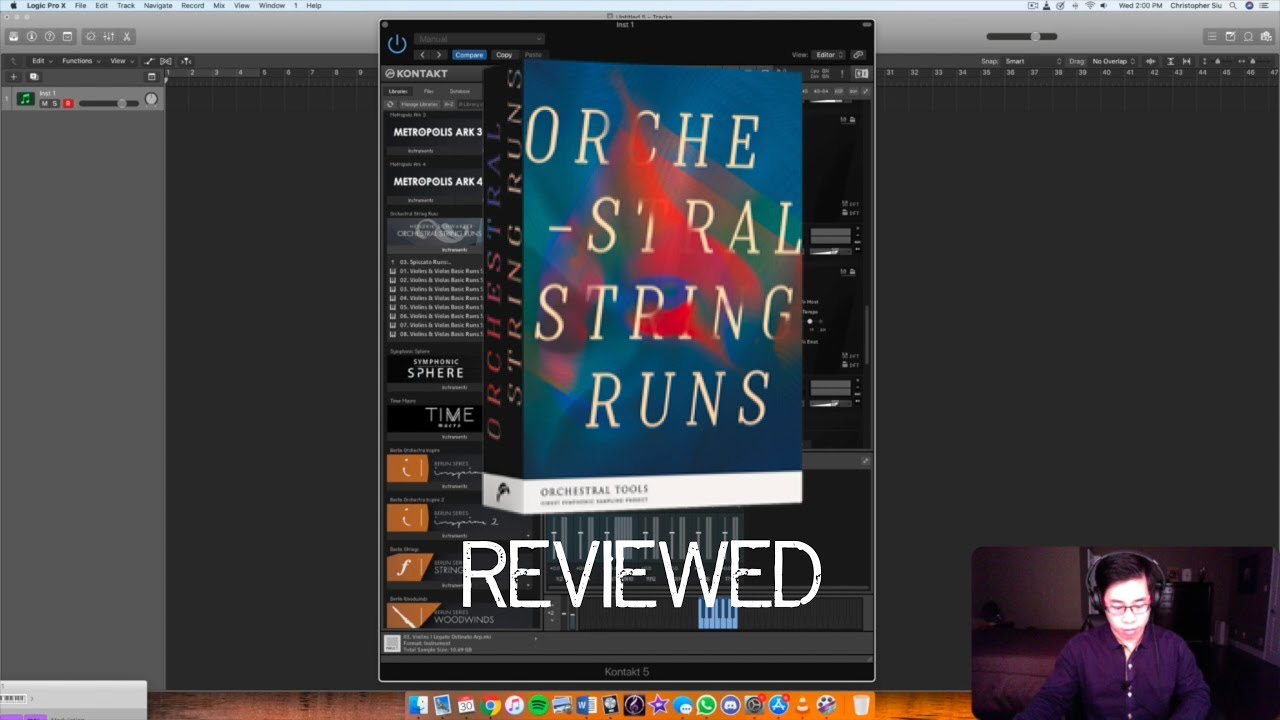The width and height of the screenshot is (1280, 720).
Task: Open the Trash in the Dock
Action: pos(861,705)
